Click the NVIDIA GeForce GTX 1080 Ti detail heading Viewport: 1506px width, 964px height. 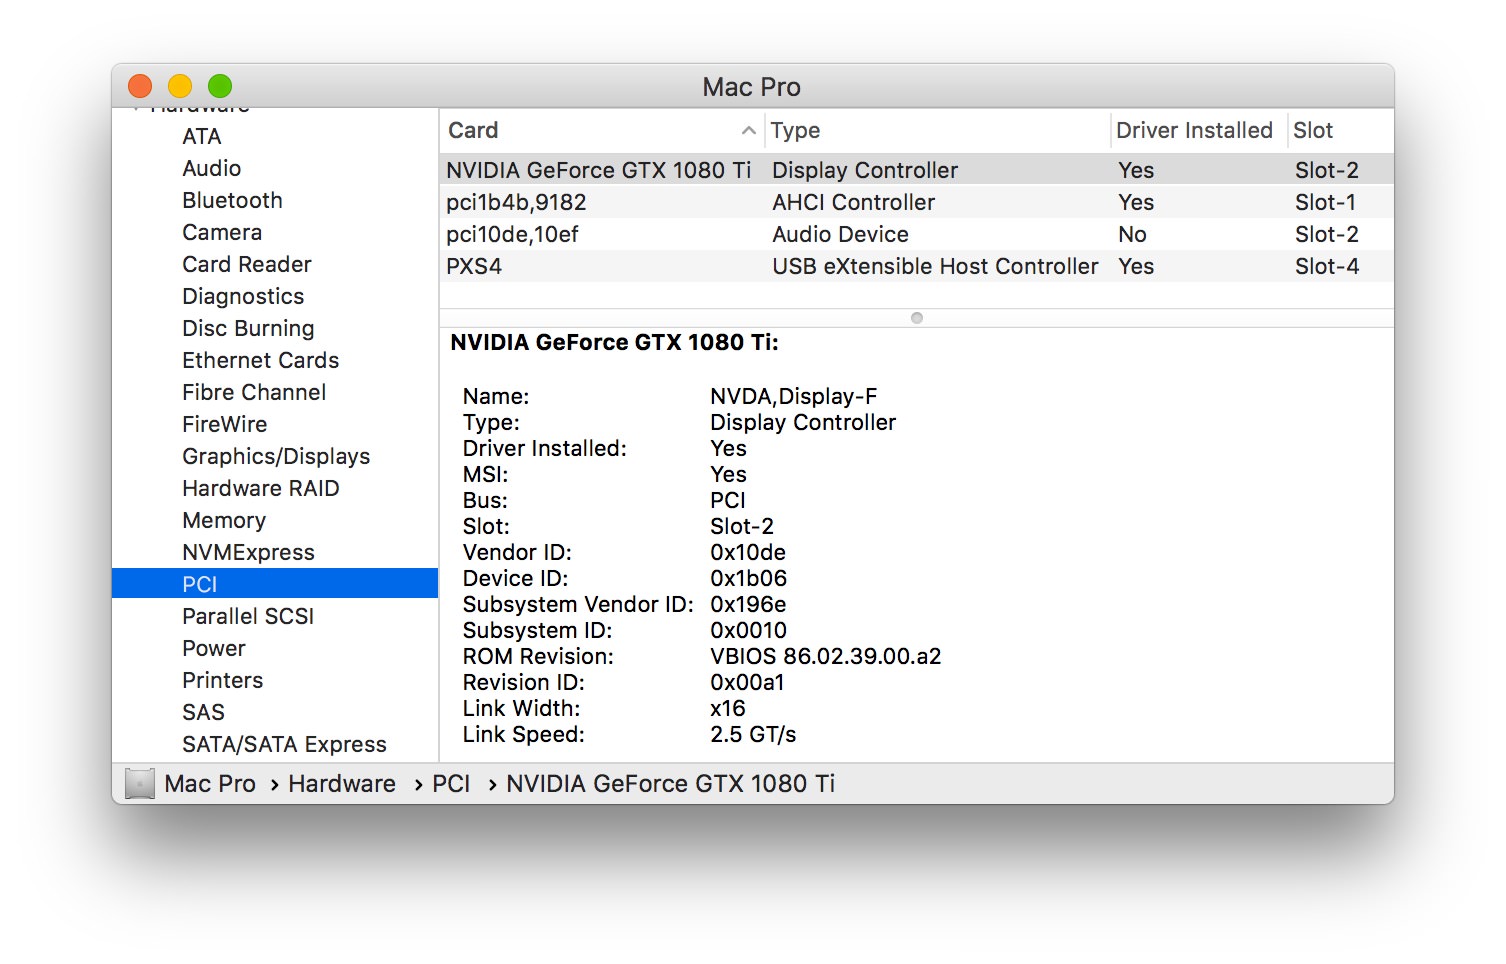click(614, 342)
